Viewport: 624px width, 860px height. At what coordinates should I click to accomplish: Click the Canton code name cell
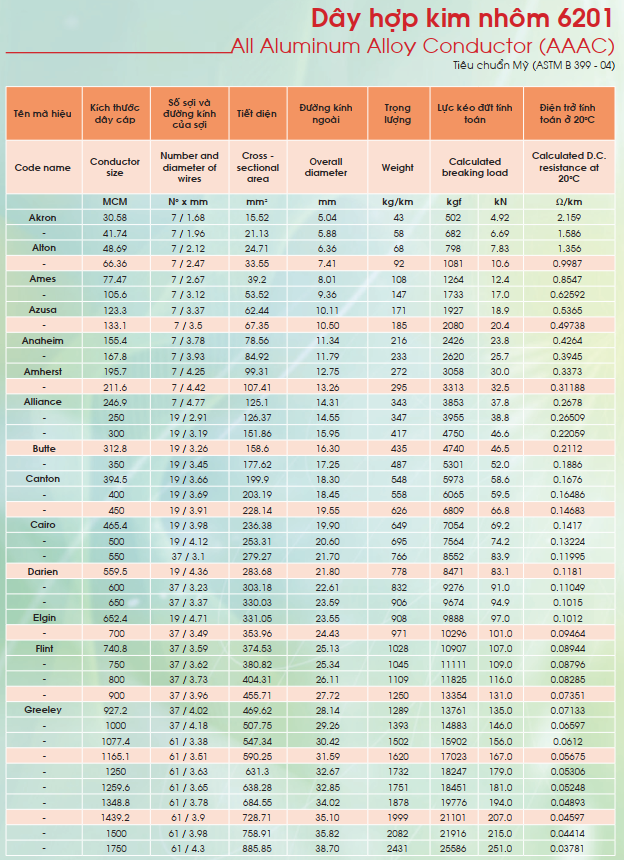coord(43,479)
